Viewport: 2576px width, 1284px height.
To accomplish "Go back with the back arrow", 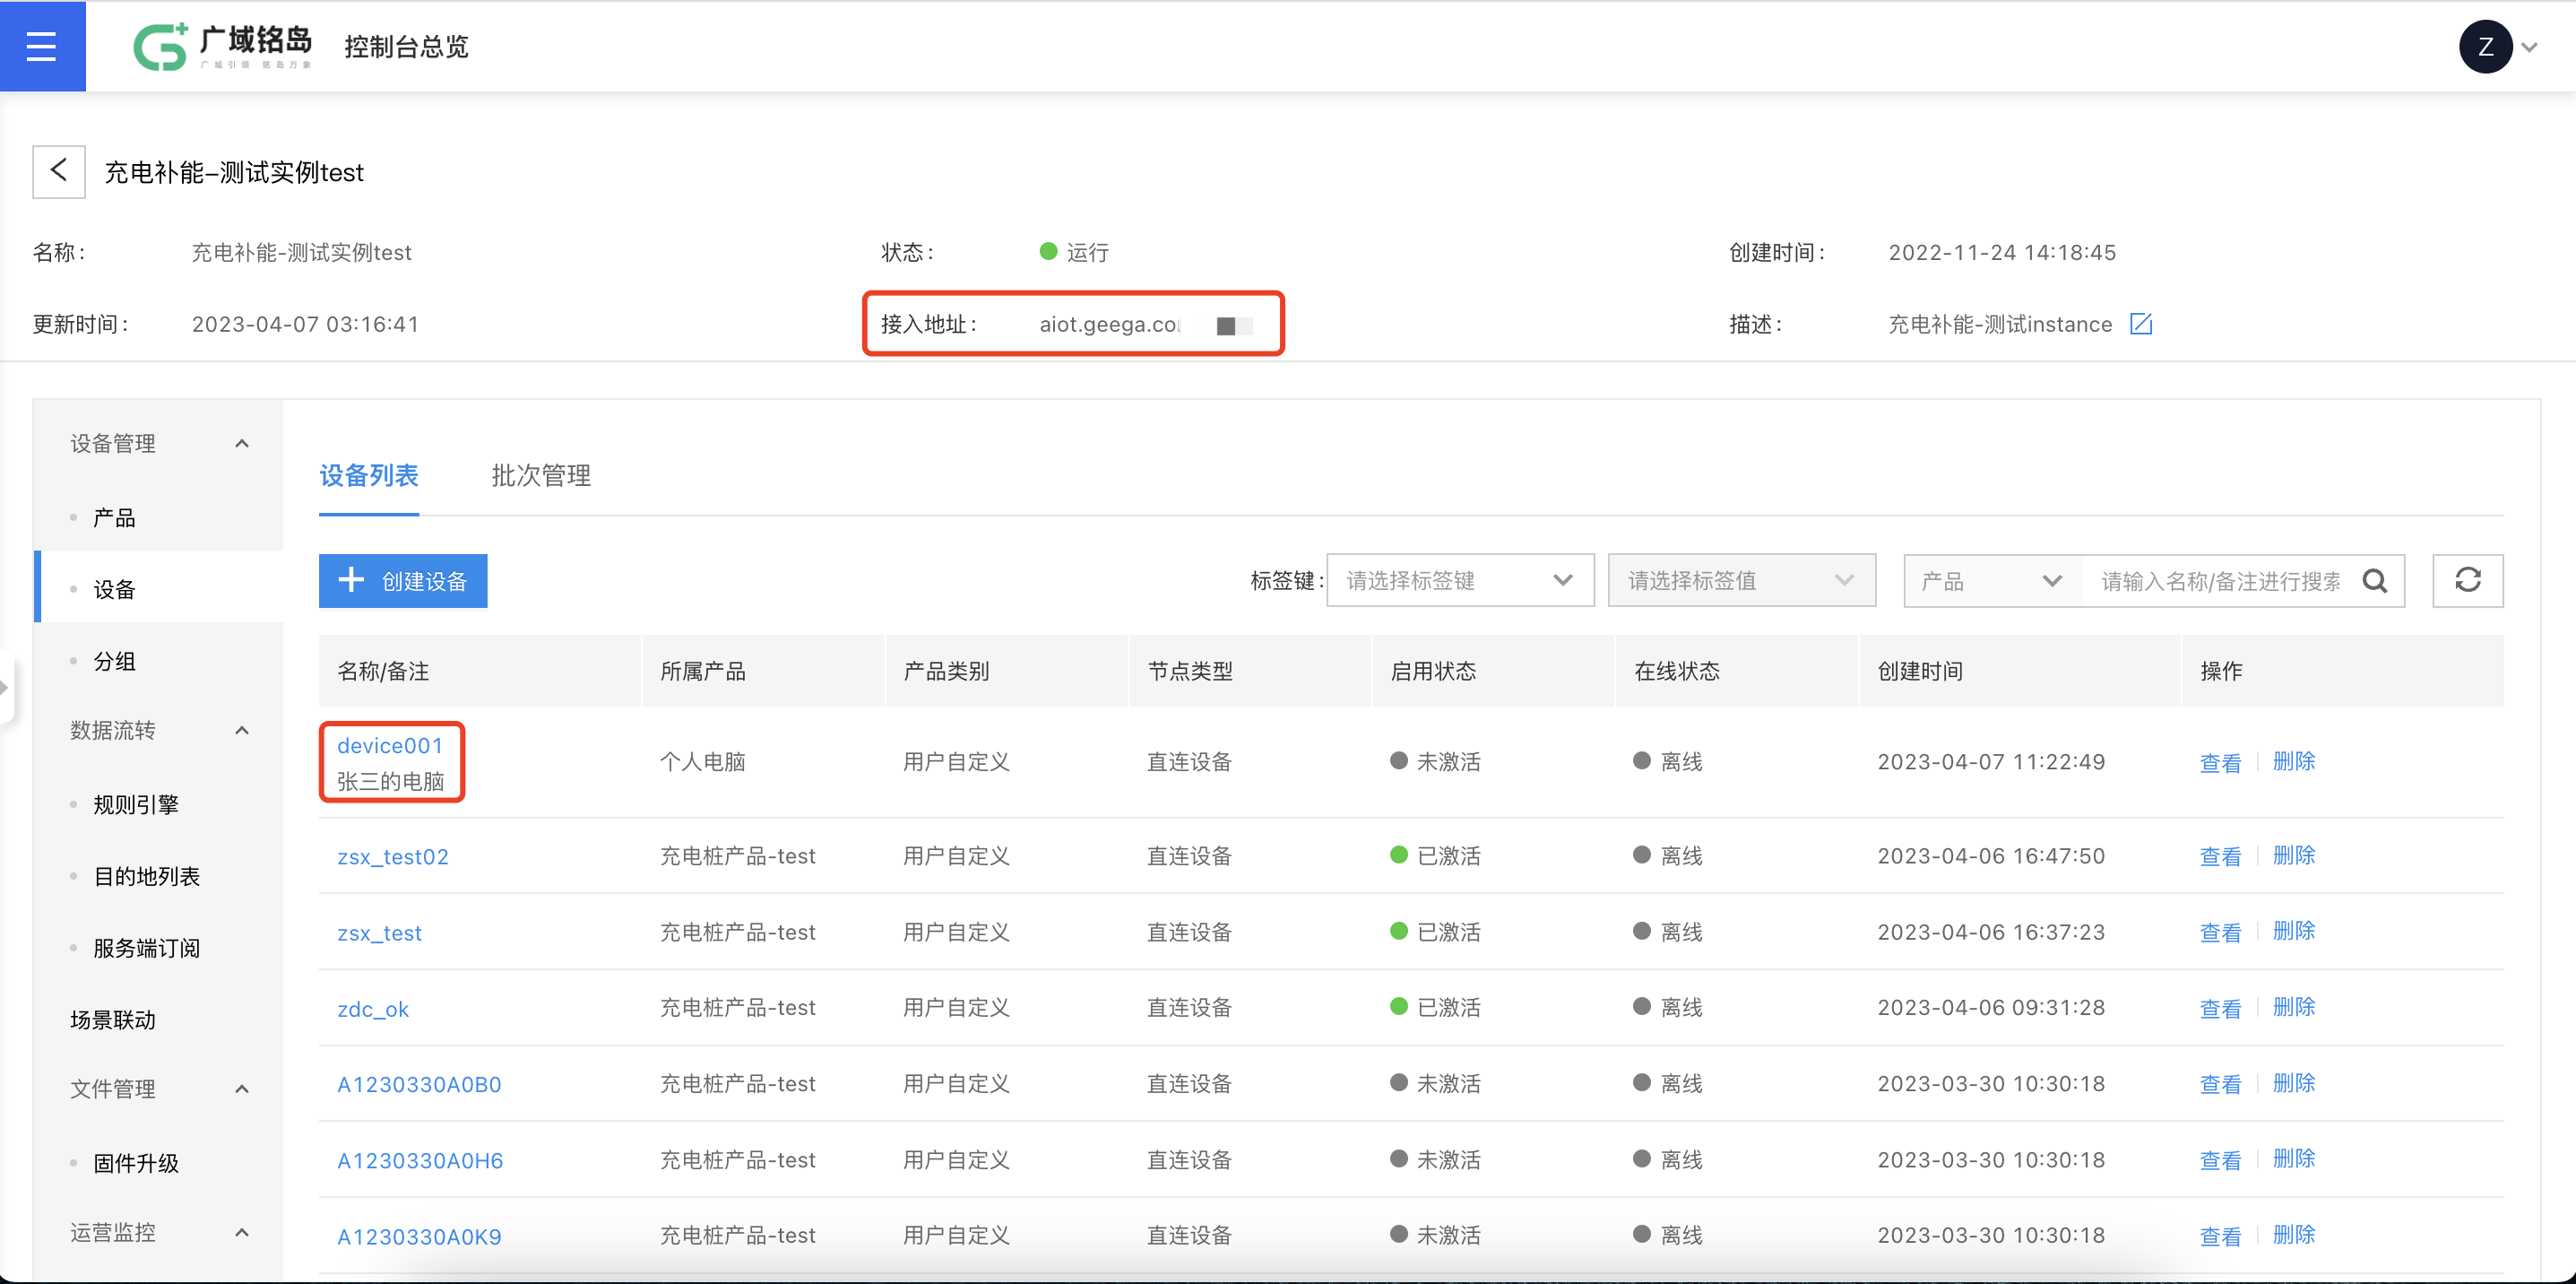I will point(59,171).
